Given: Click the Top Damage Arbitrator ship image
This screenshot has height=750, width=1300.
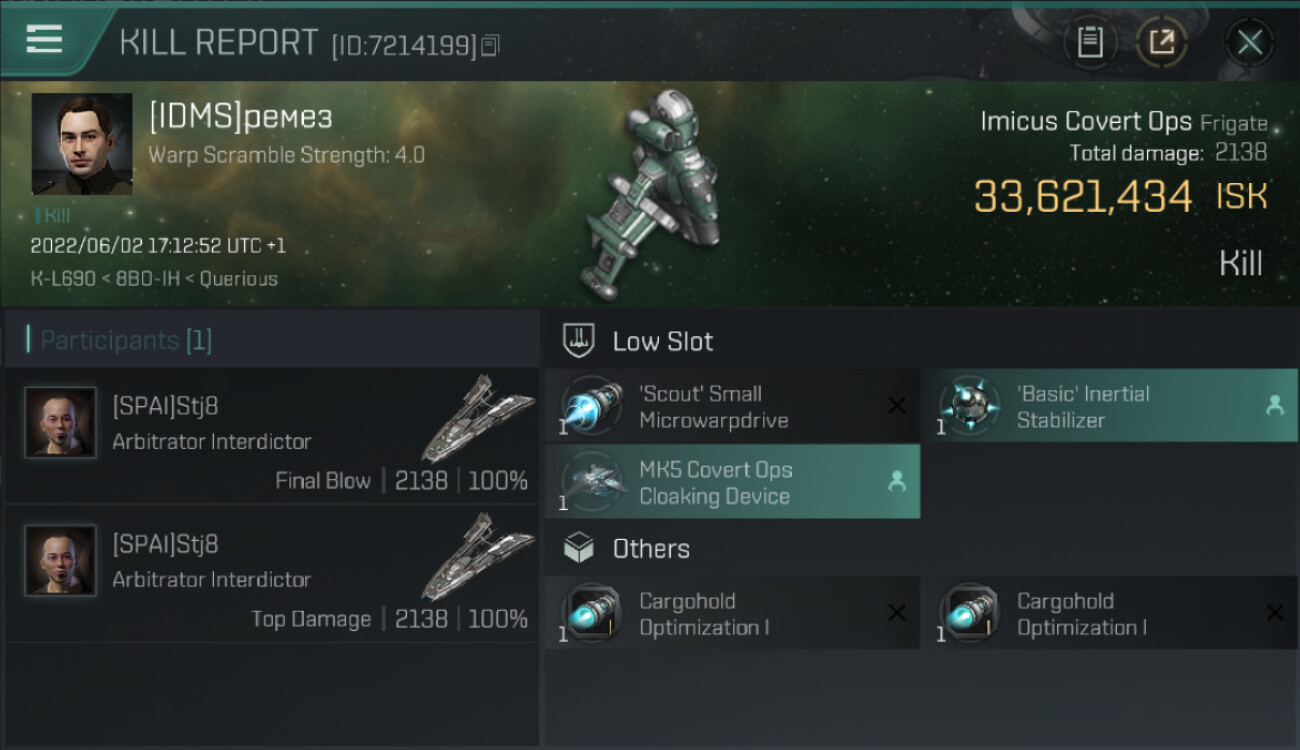Looking at the screenshot, I should pyautogui.click(x=477, y=558).
